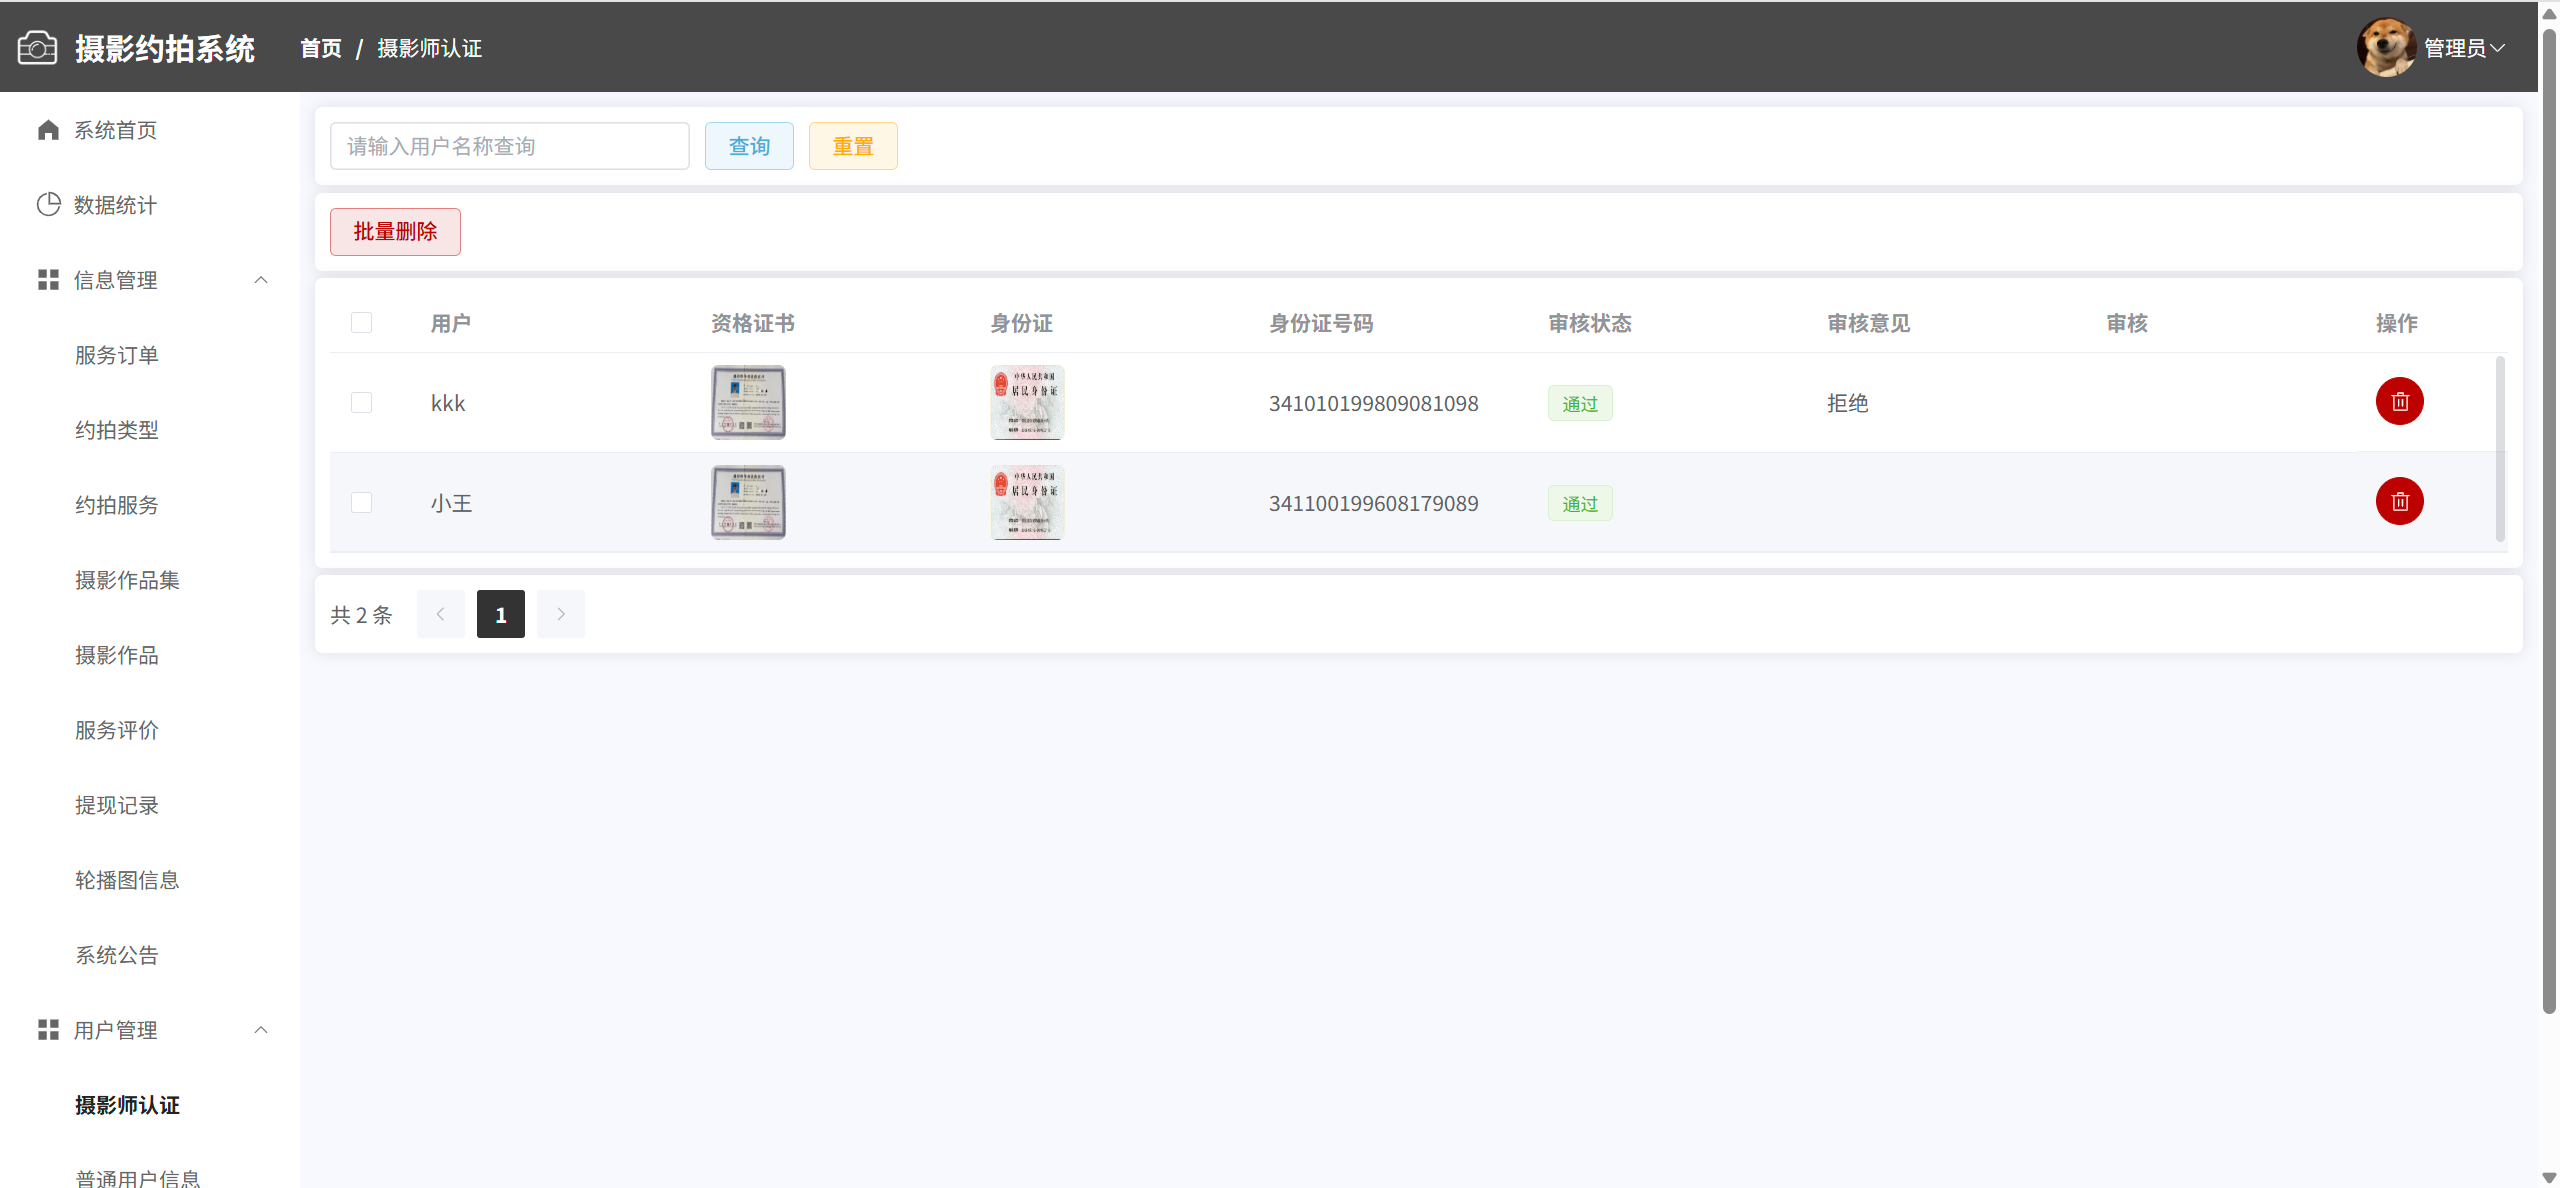2560x1188 pixels.
Task: Click the home icon beside 系统首页
Action: click(x=48, y=130)
